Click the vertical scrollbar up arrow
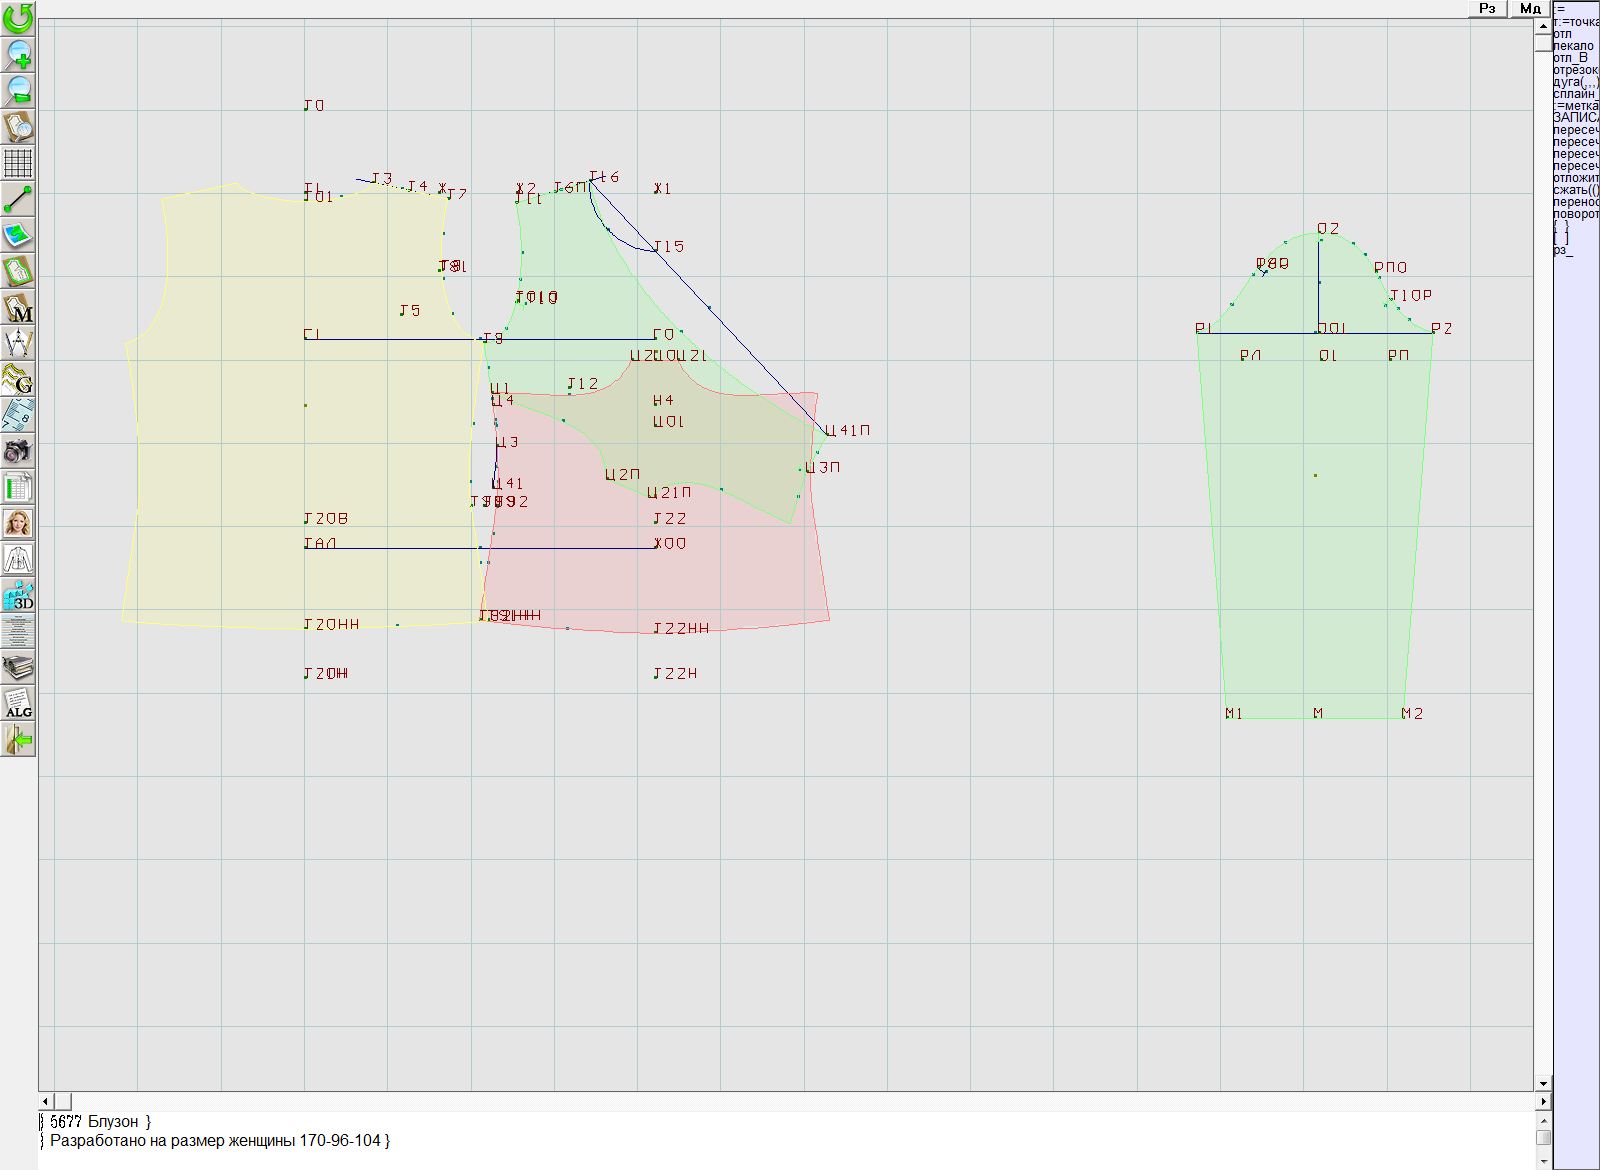Image resolution: width=1600 pixels, height=1170 pixels. (x=1543, y=24)
